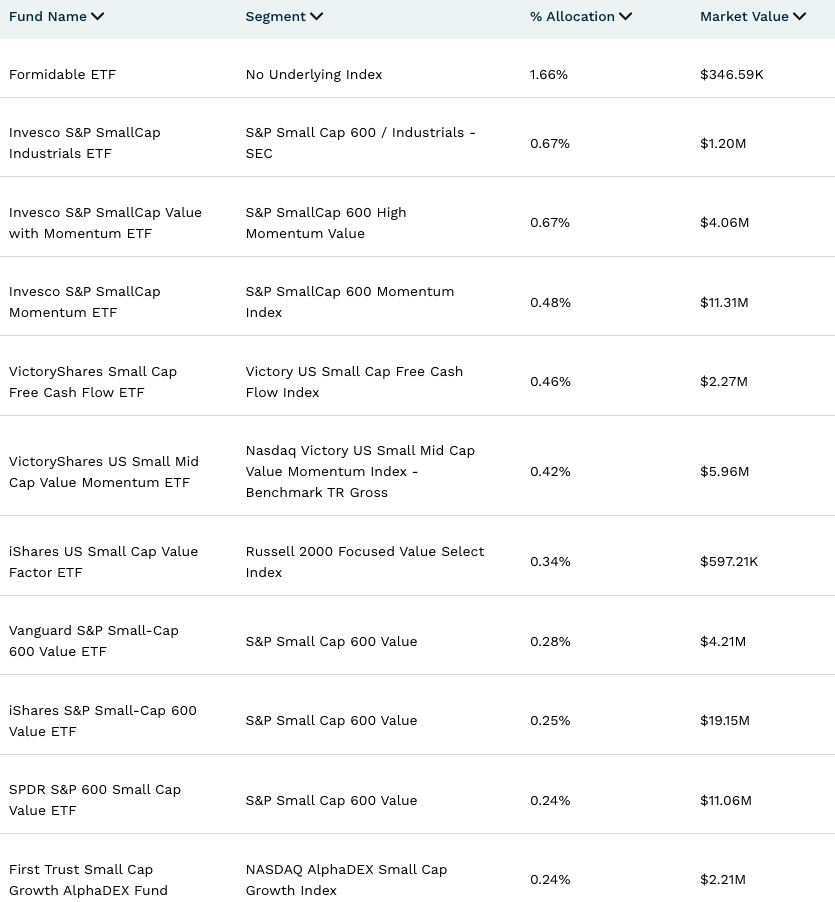Select Invesco S&P SmallCap Value with Momentum ETF
The height and width of the screenshot is (902, 835).
tap(105, 223)
